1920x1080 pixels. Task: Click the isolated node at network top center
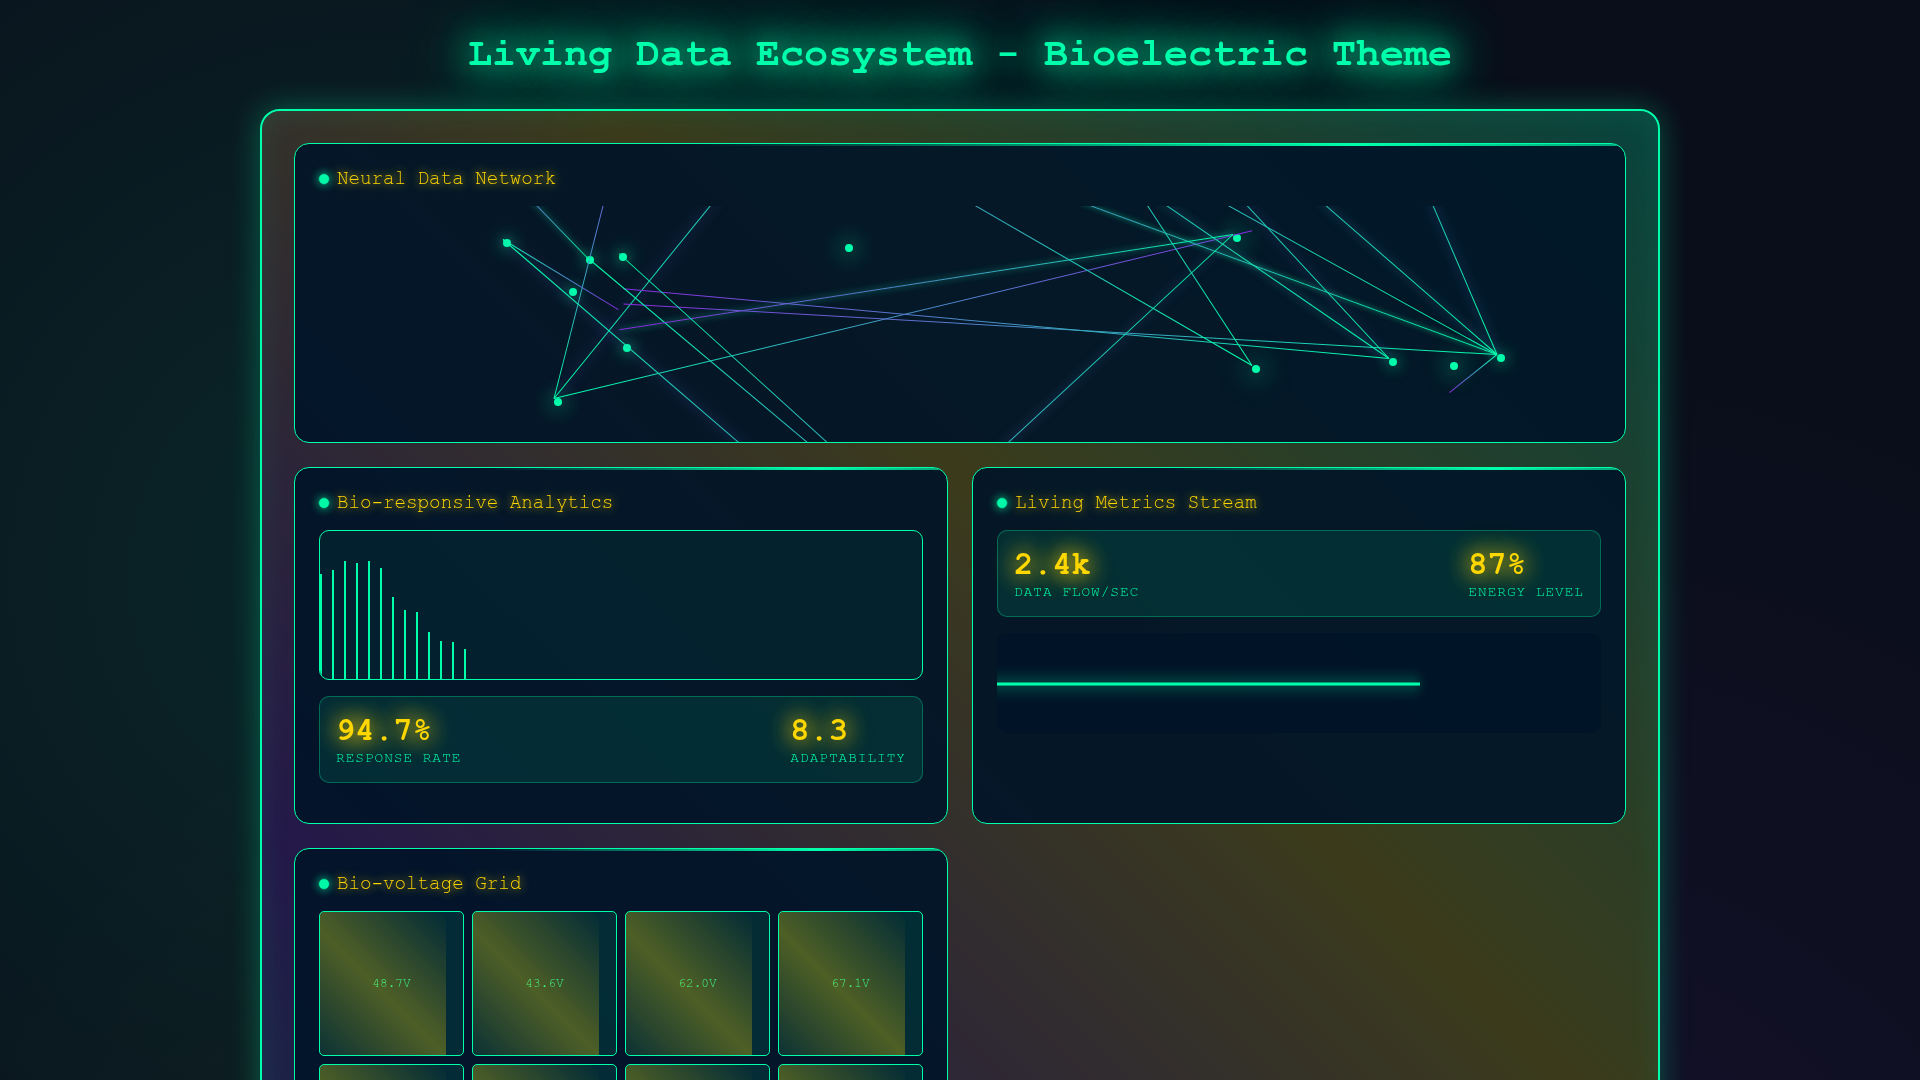(849, 248)
